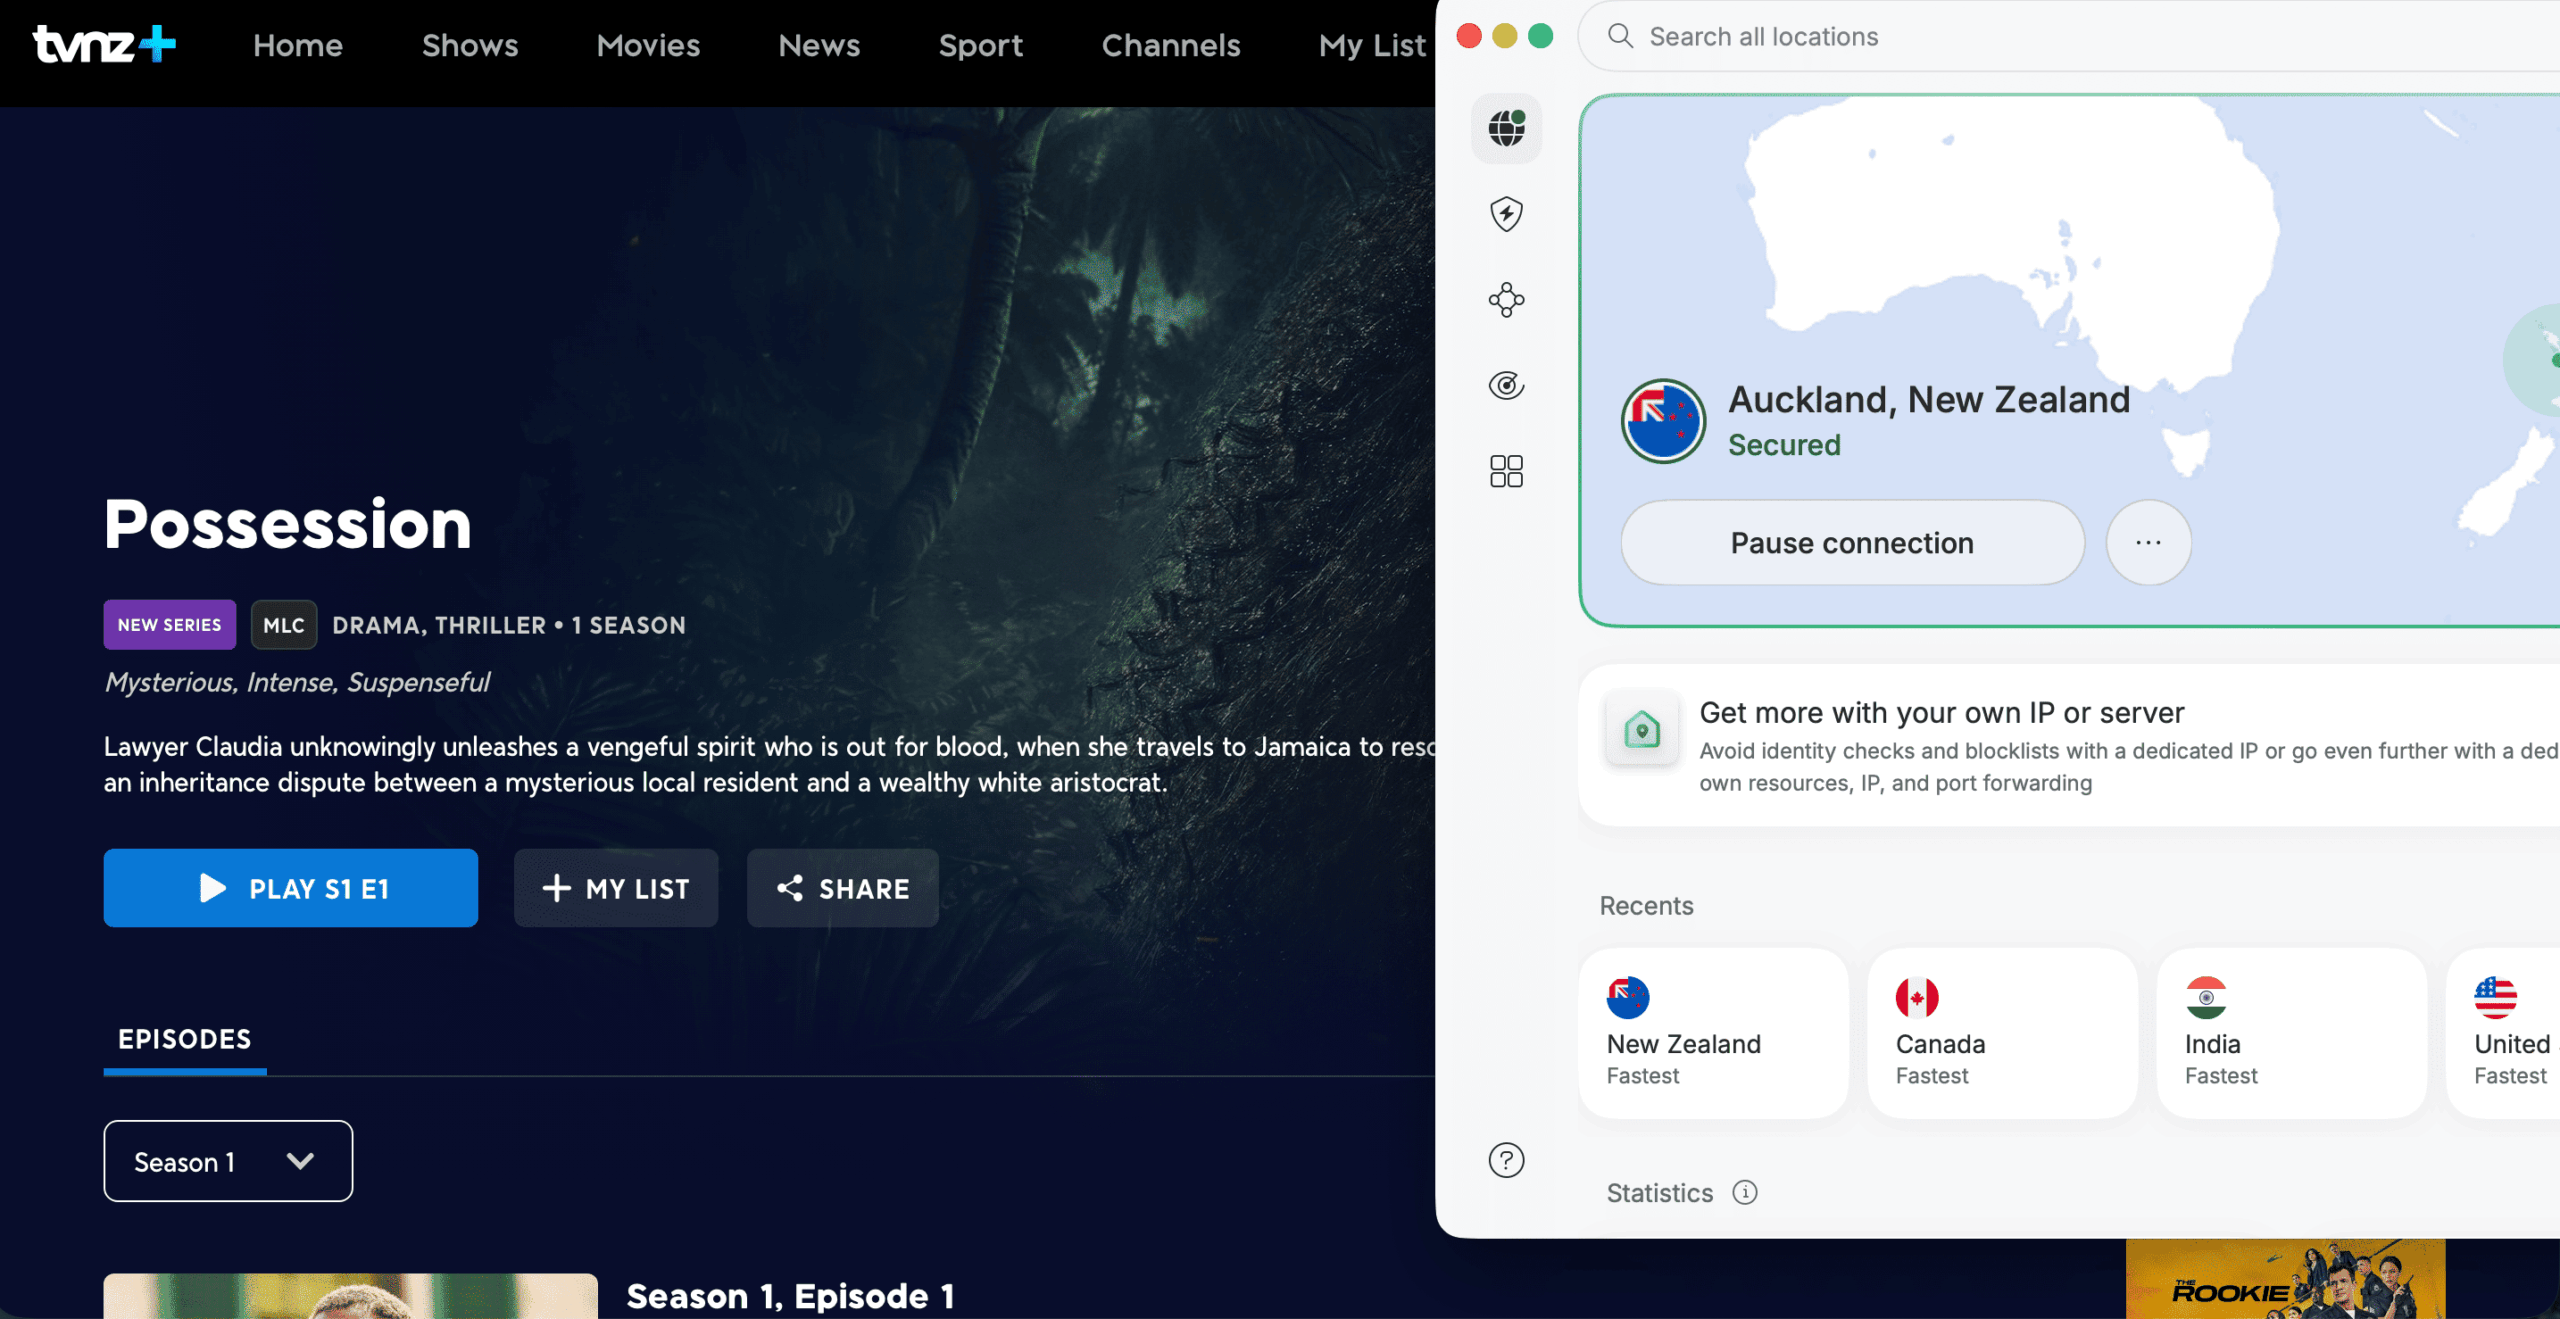The image size is (2560, 1319).
Task: Open the News menu item
Action: 819,45
